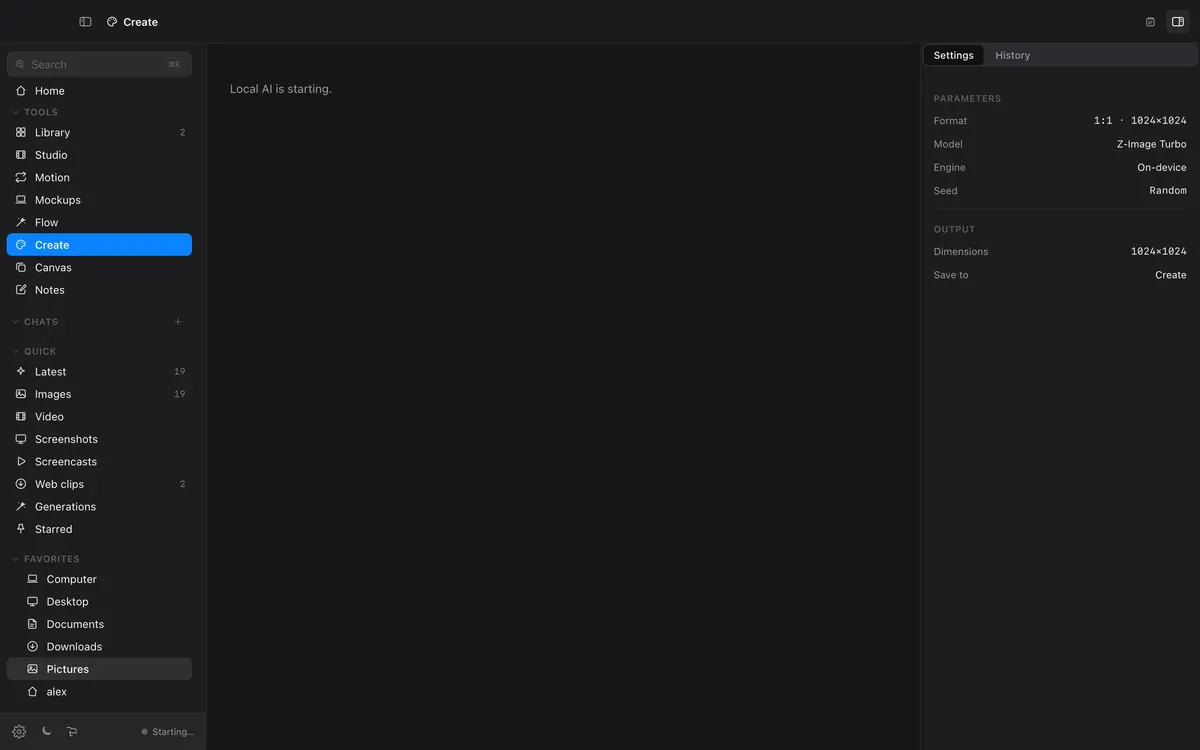Image resolution: width=1200 pixels, height=750 pixels.
Task: Open the Starred pin icon
Action: point(21,529)
